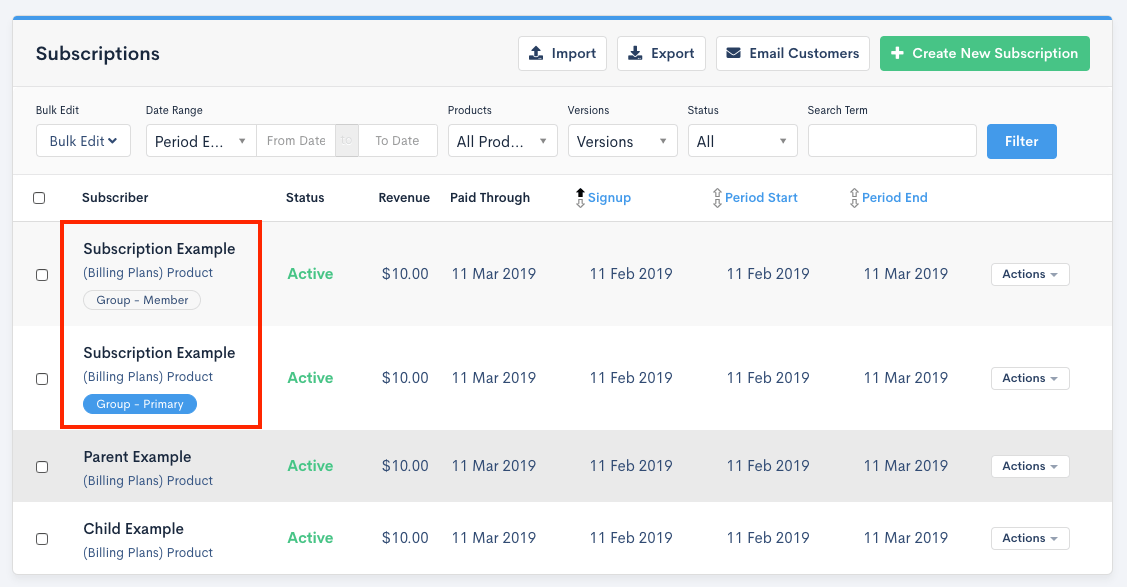The width and height of the screenshot is (1127, 587).
Task: Open Actions menu for Child Example
Action: tap(1029, 538)
